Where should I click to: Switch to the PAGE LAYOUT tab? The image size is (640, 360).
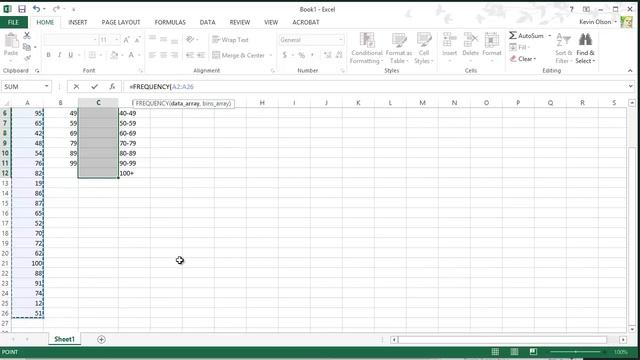[x=121, y=22]
